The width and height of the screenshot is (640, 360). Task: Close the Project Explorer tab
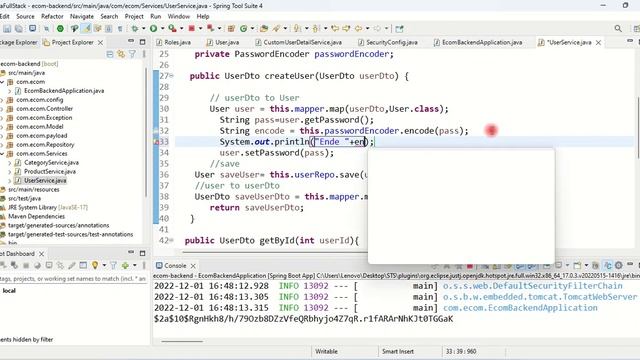click(x=100, y=42)
